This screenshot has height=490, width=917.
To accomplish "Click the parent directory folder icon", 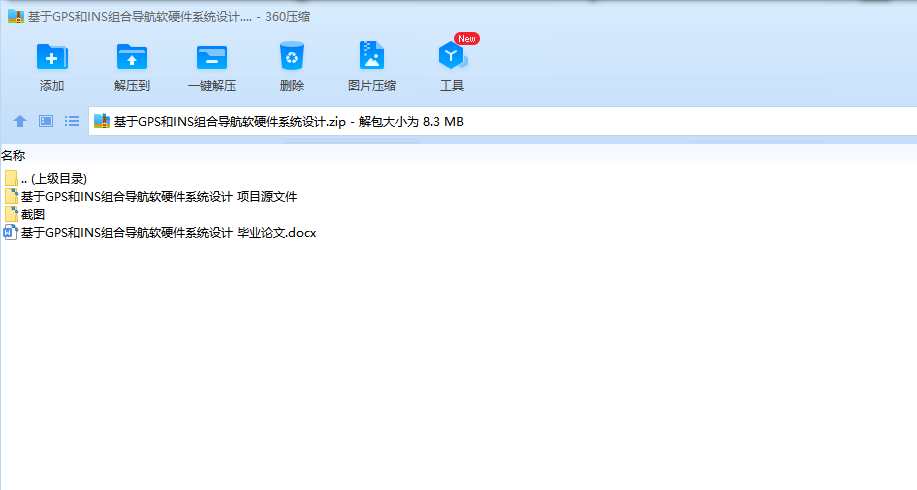I will 11,178.
